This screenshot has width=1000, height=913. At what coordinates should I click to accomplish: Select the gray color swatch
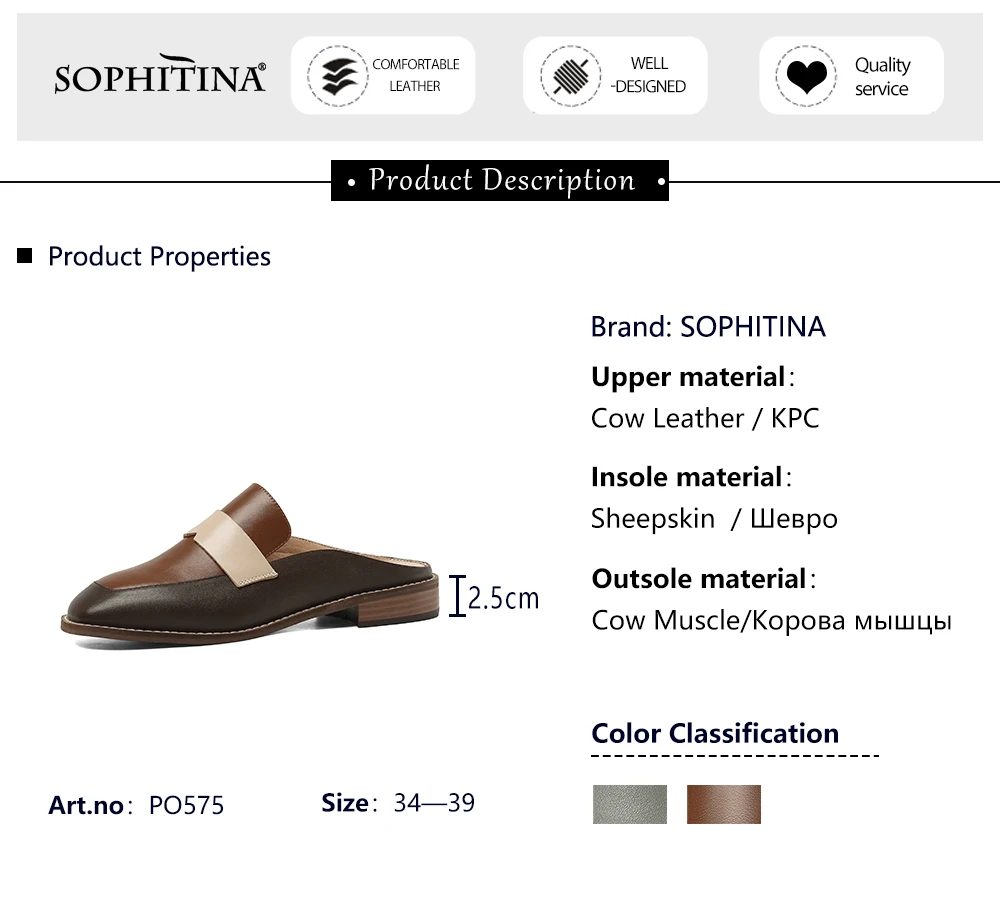630,804
